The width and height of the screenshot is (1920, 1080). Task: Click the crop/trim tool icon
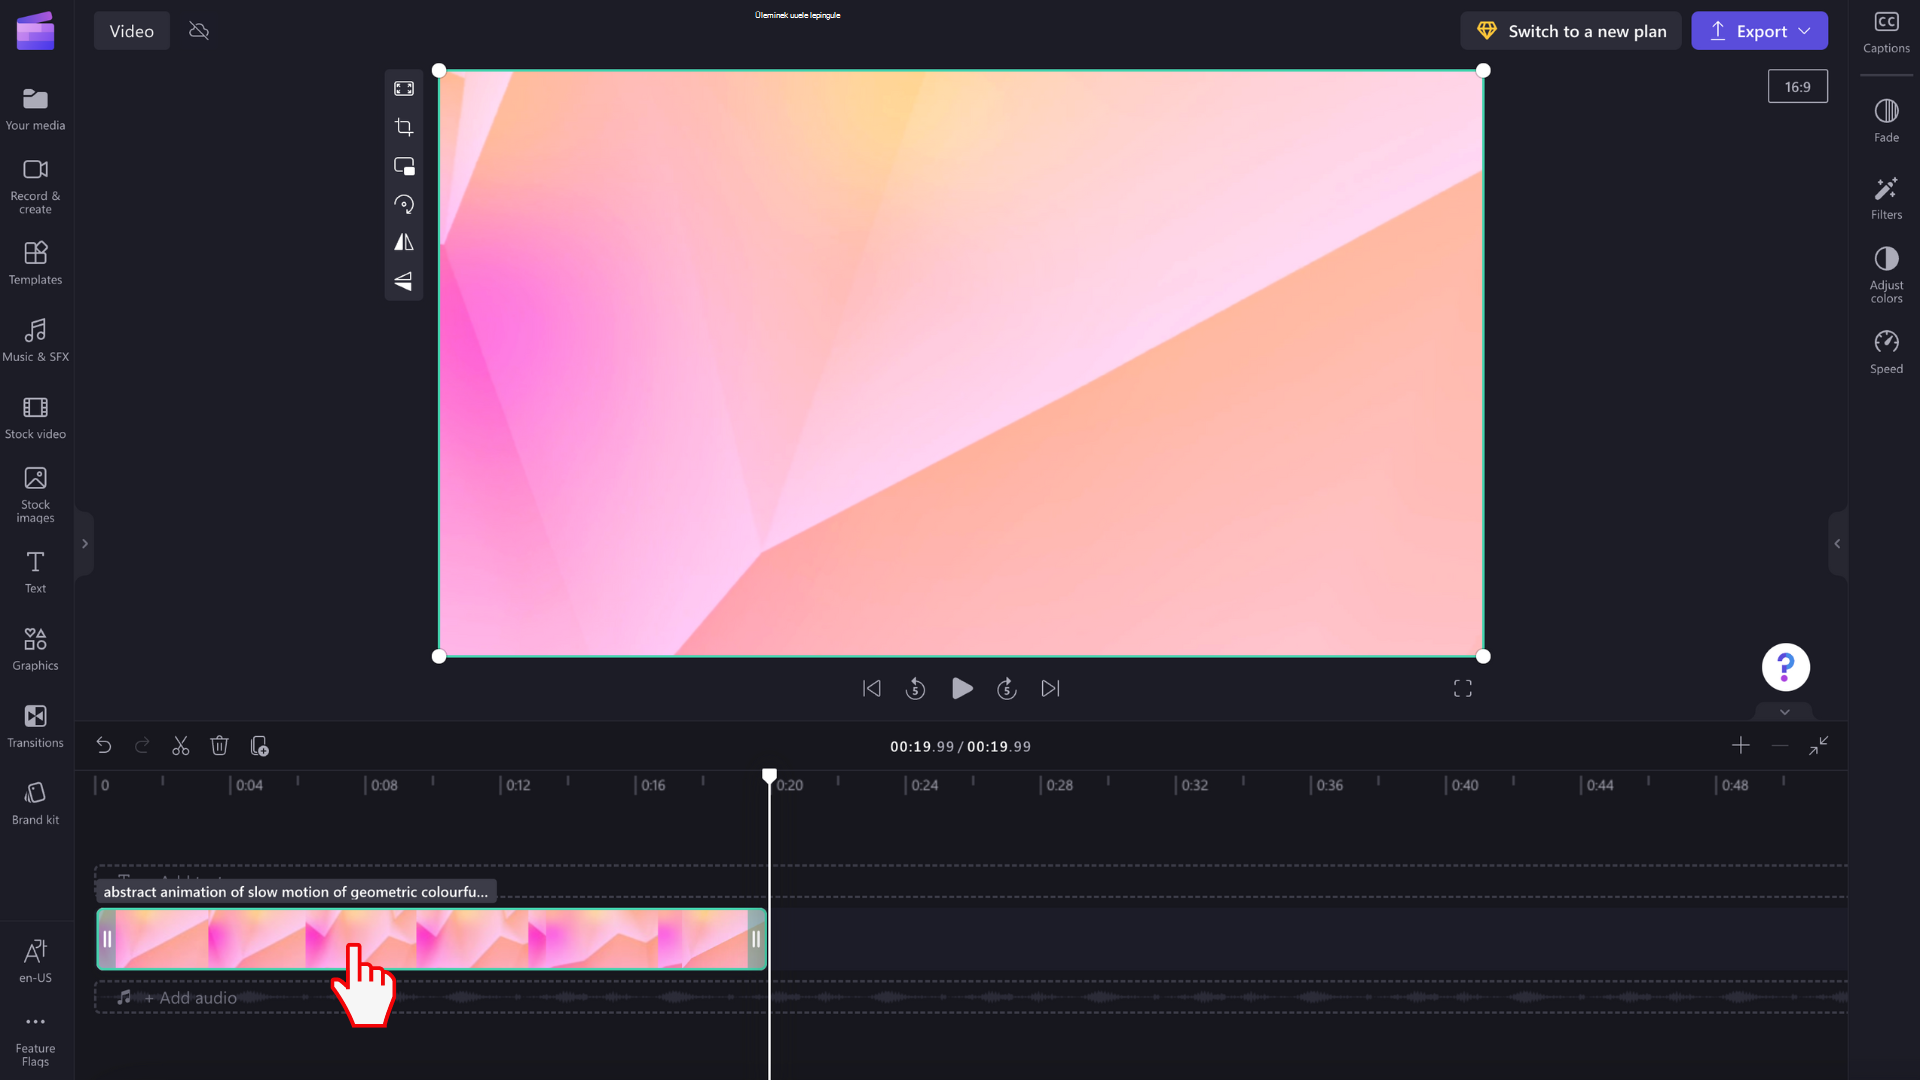tap(405, 127)
